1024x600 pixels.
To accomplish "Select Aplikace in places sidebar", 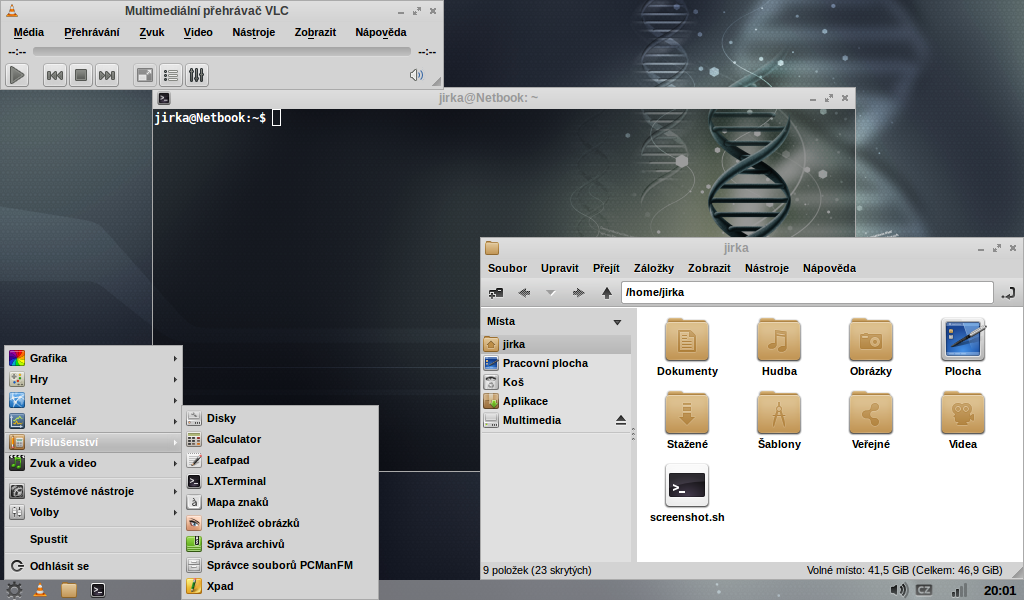I will click(x=557, y=401).
